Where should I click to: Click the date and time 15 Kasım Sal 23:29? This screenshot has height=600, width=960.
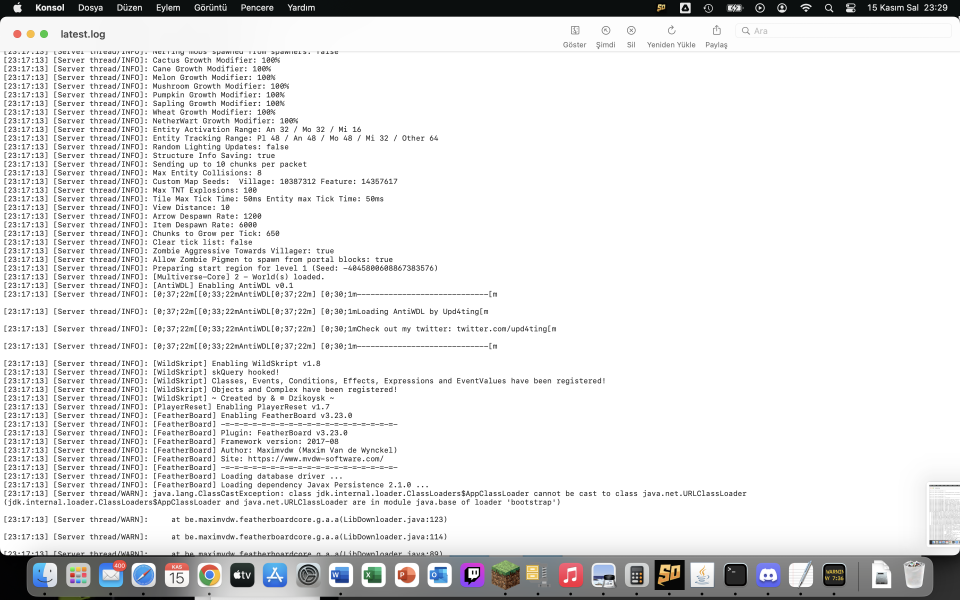(x=907, y=8)
